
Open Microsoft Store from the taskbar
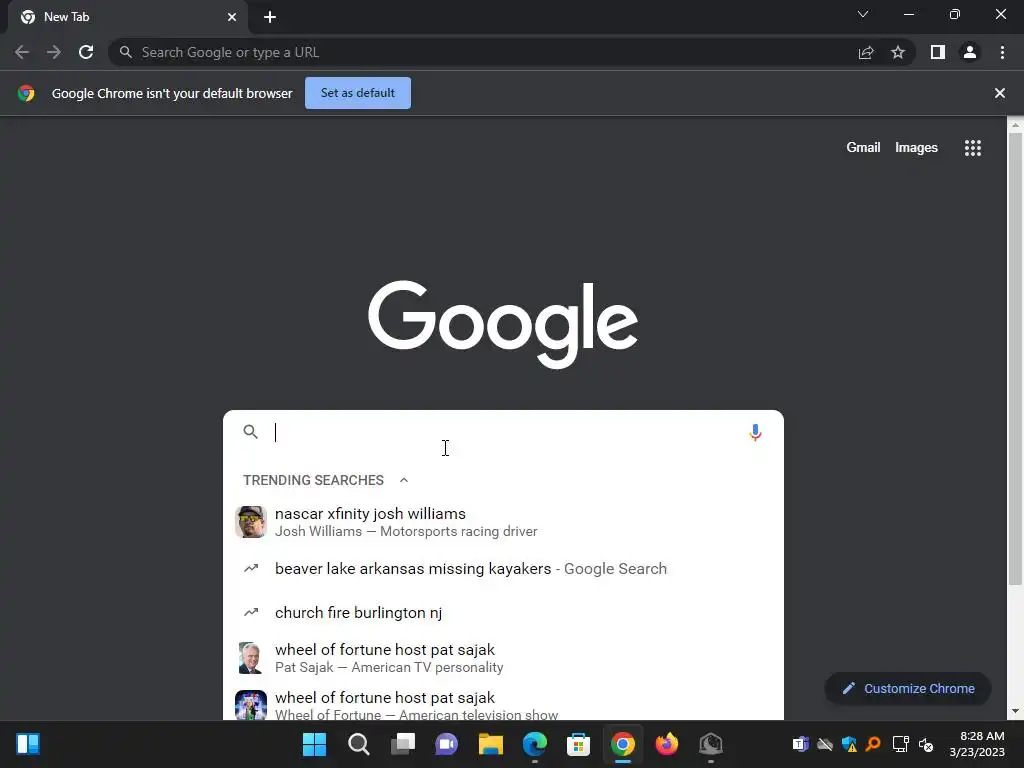click(x=579, y=744)
